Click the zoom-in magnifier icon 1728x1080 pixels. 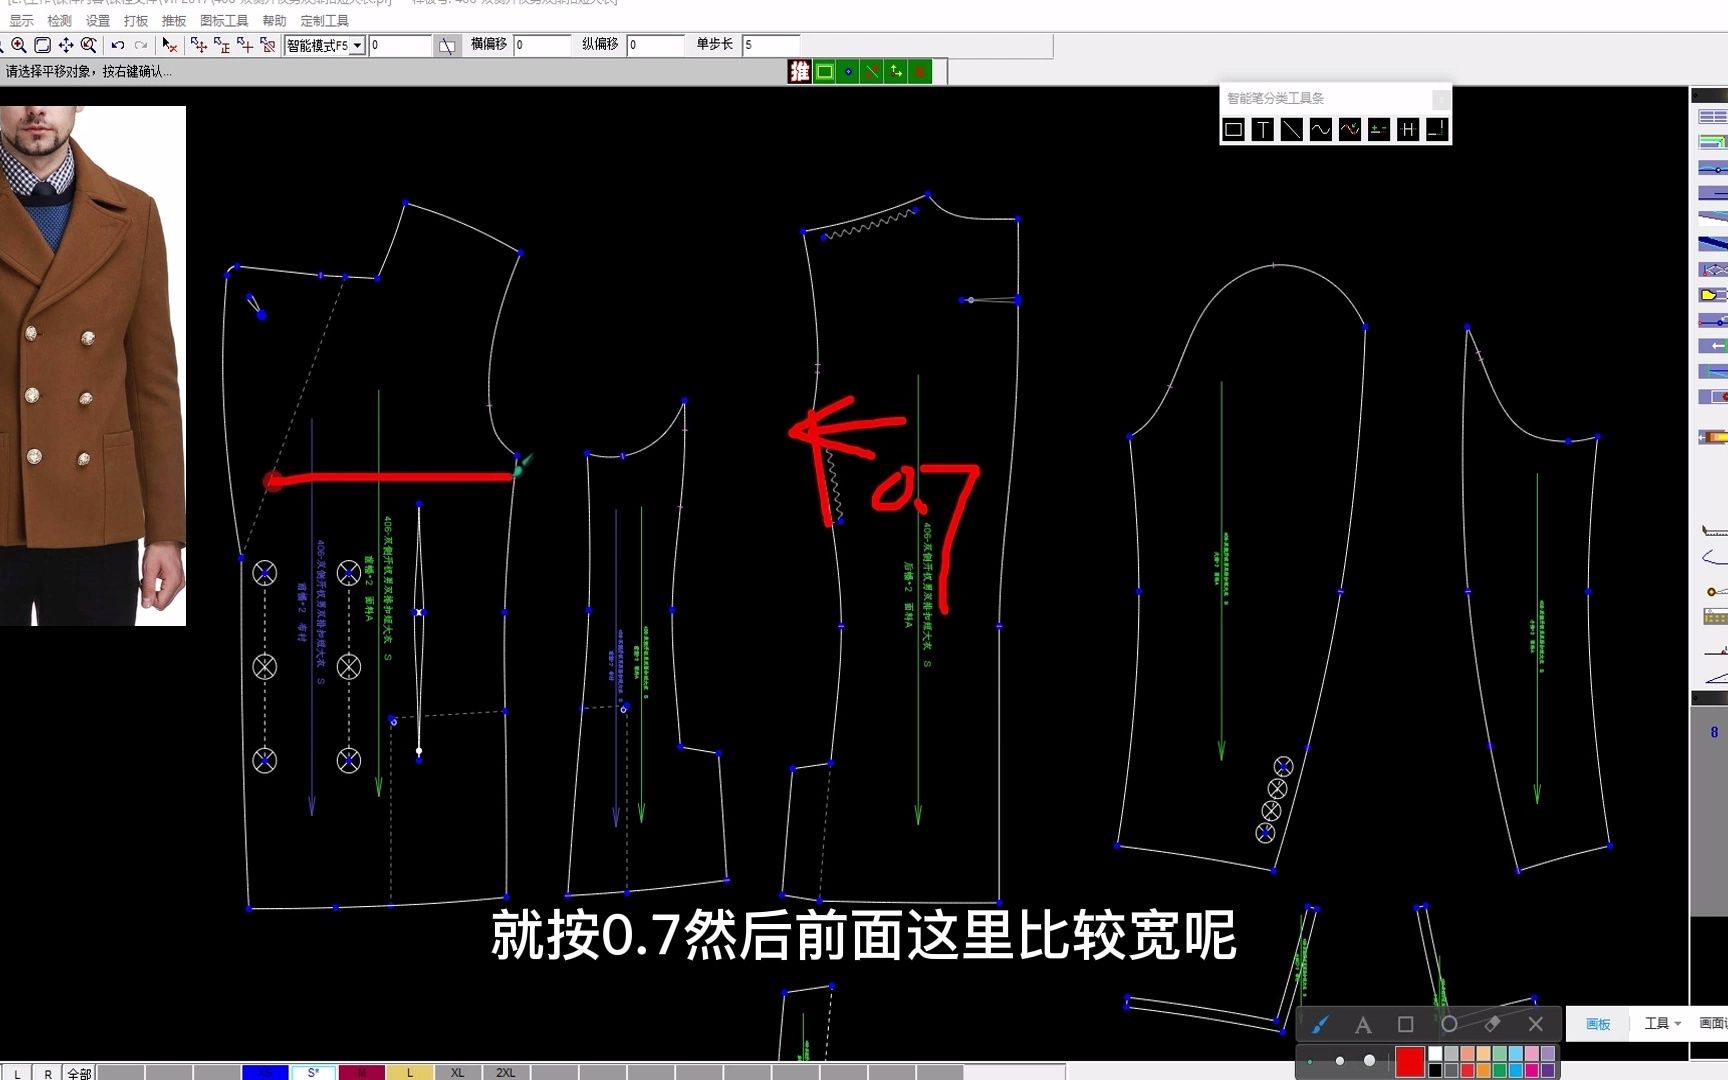[x=19, y=45]
